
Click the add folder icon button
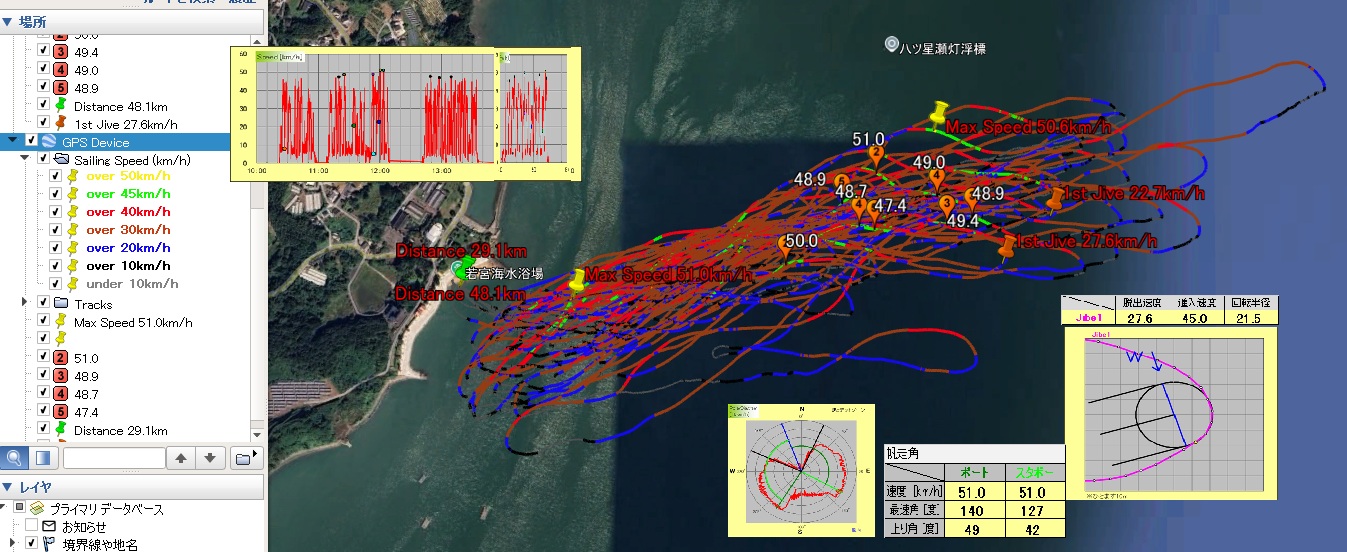tap(243, 458)
